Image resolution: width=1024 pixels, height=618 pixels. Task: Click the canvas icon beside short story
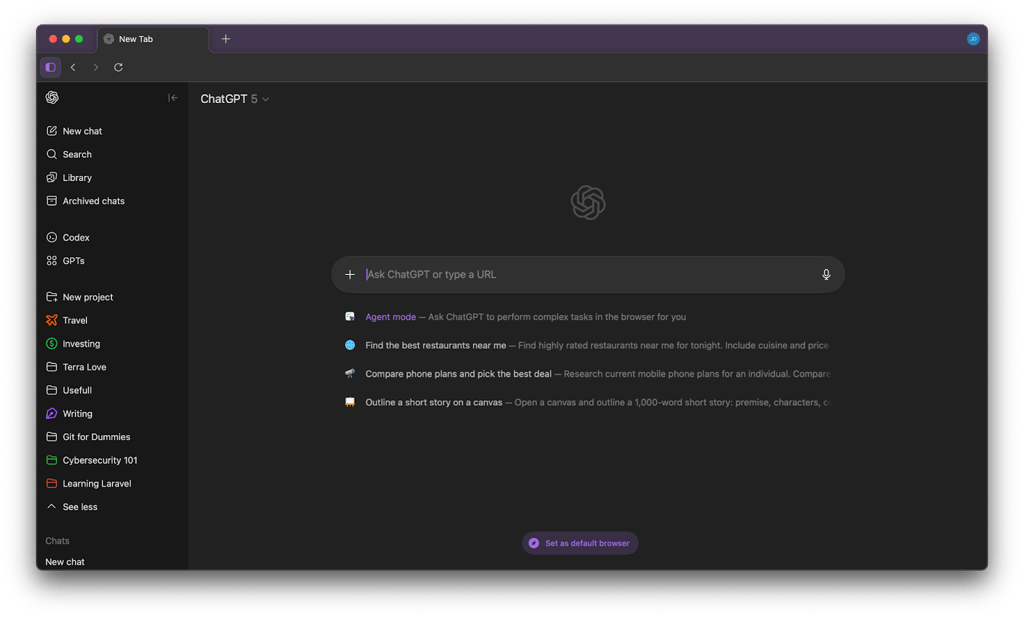[350, 402]
